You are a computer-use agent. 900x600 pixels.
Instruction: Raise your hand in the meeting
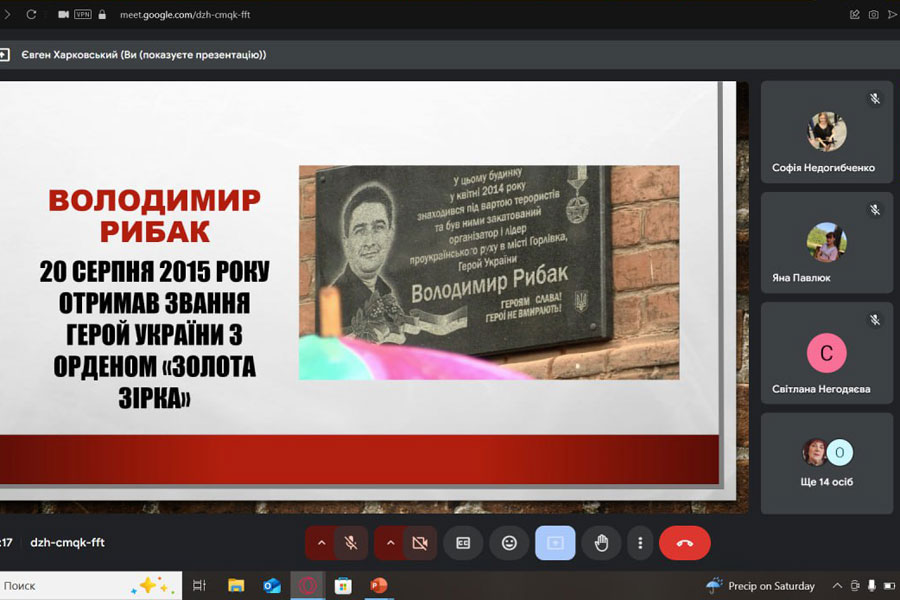pyautogui.click(x=601, y=543)
